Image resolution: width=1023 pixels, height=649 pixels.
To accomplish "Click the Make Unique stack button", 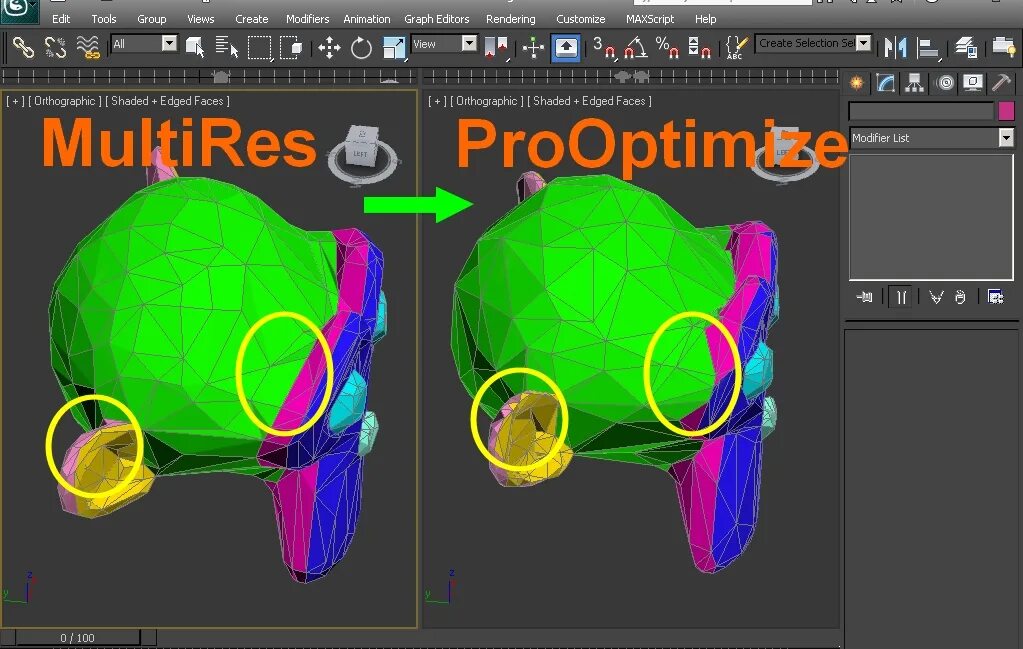I will (936, 297).
